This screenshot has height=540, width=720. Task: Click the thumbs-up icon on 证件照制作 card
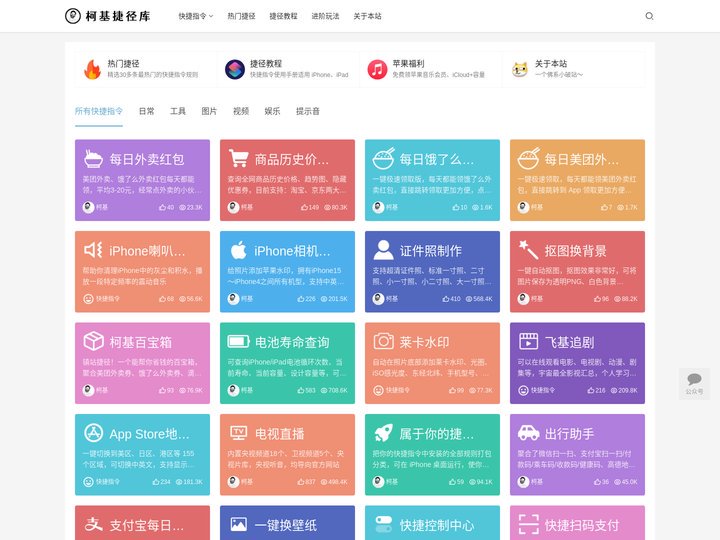point(446,299)
